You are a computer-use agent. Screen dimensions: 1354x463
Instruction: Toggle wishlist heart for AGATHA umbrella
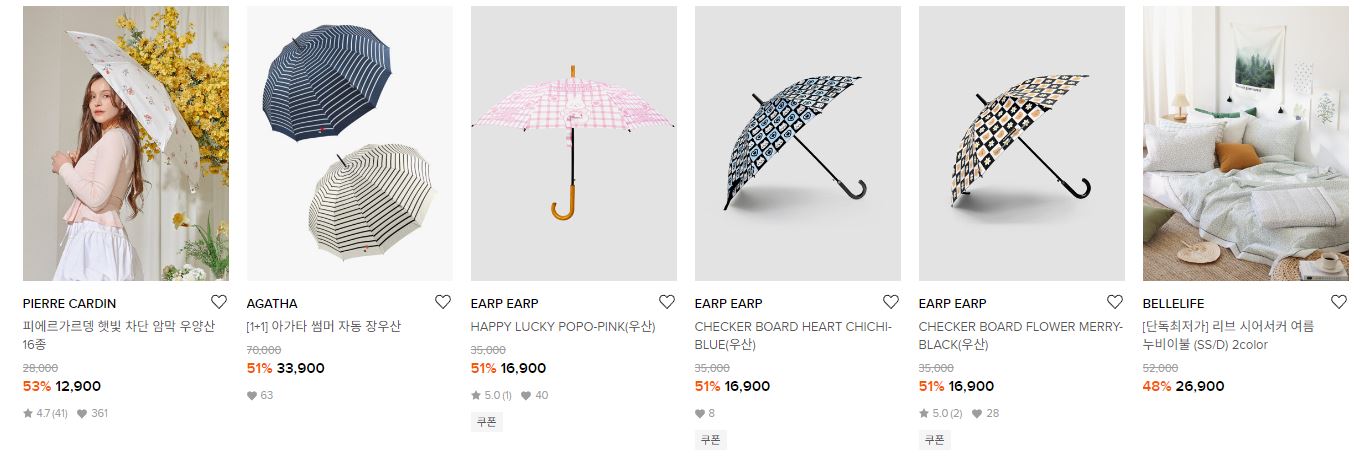coord(443,302)
